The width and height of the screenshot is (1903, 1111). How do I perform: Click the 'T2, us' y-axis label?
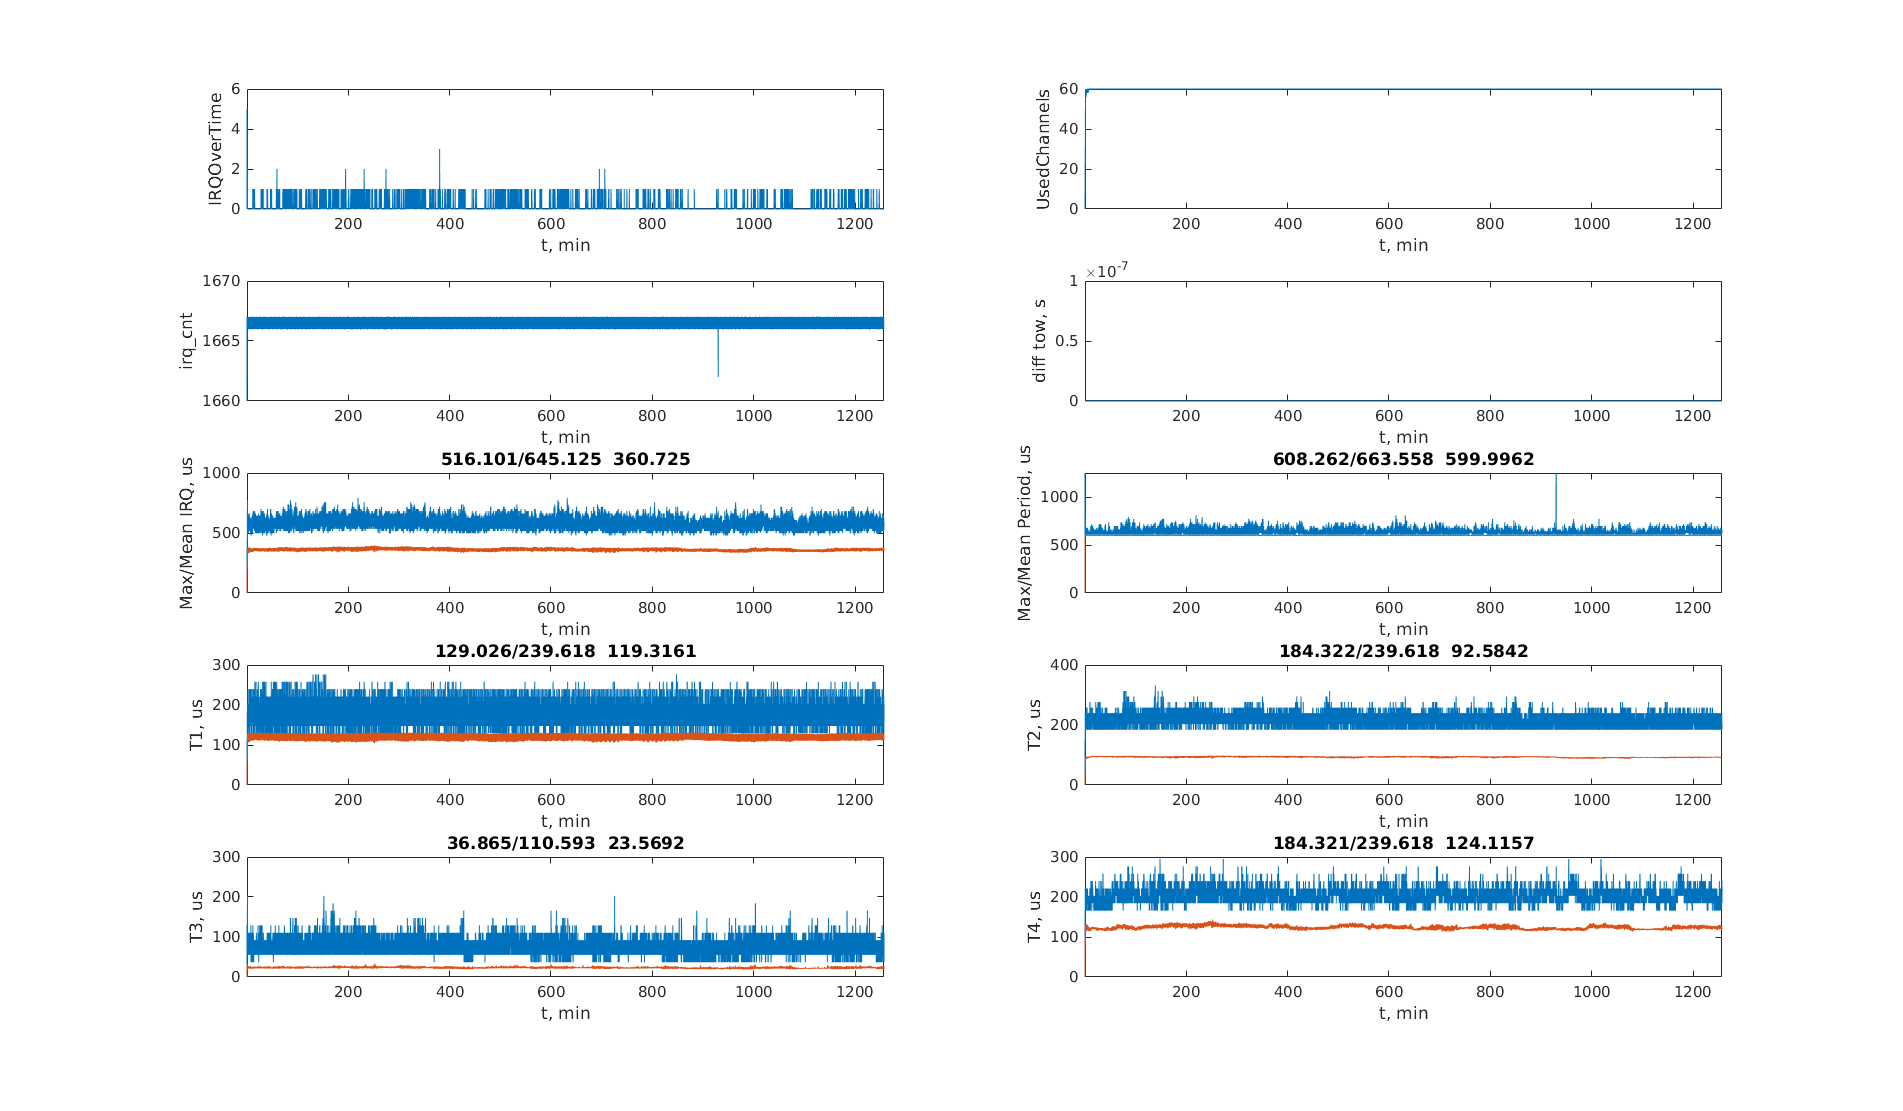(x=1034, y=725)
